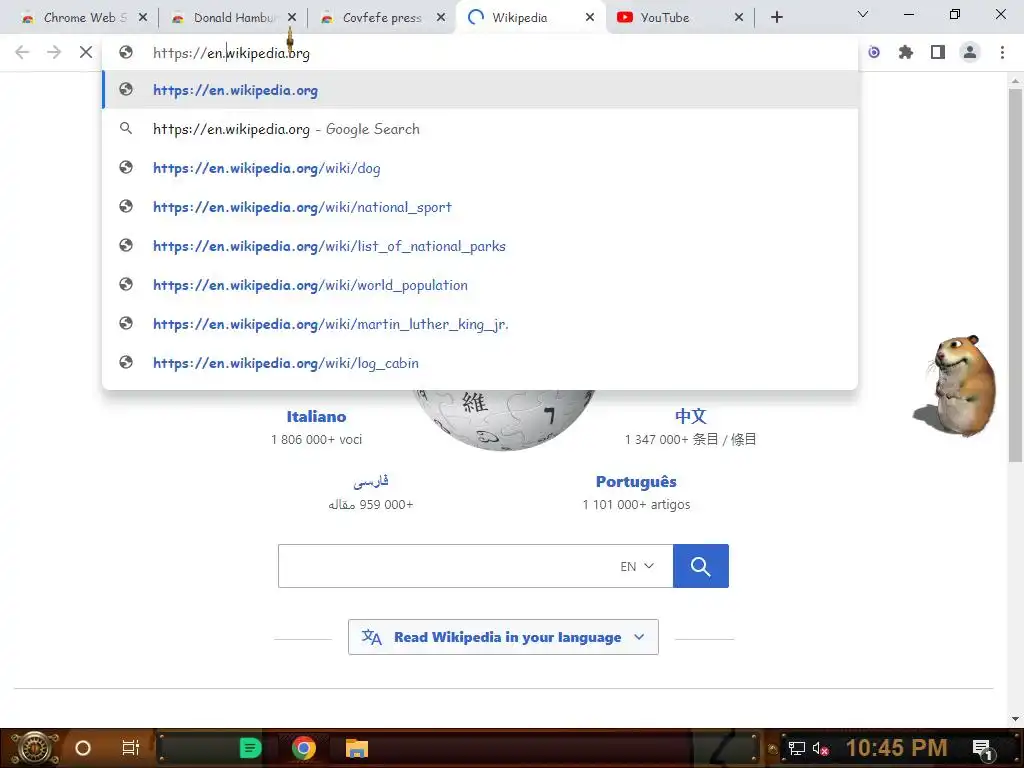Open the EN language selector
Viewport: 1024px width, 768px height.
tap(637, 566)
